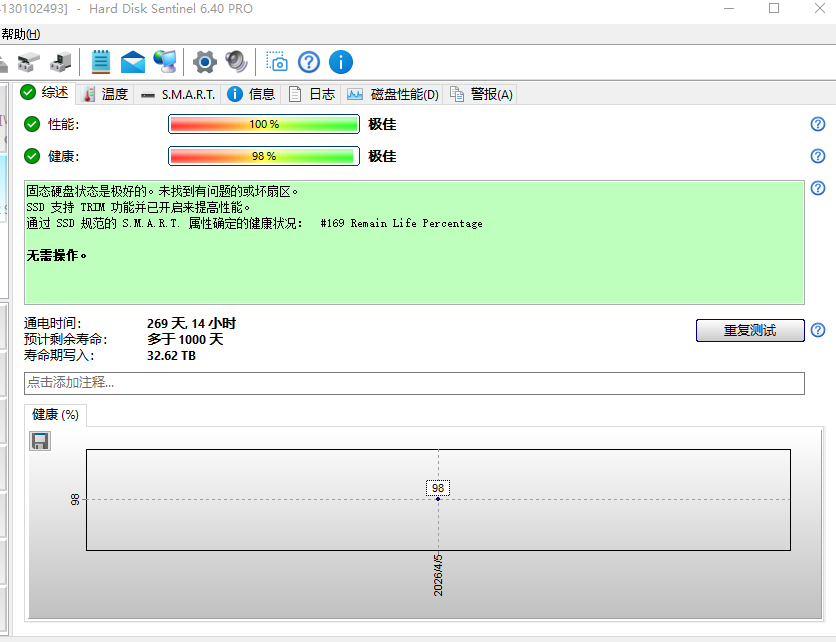Open settings via the gear icon
836x642 pixels.
pyautogui.click(x=205, y=62)
